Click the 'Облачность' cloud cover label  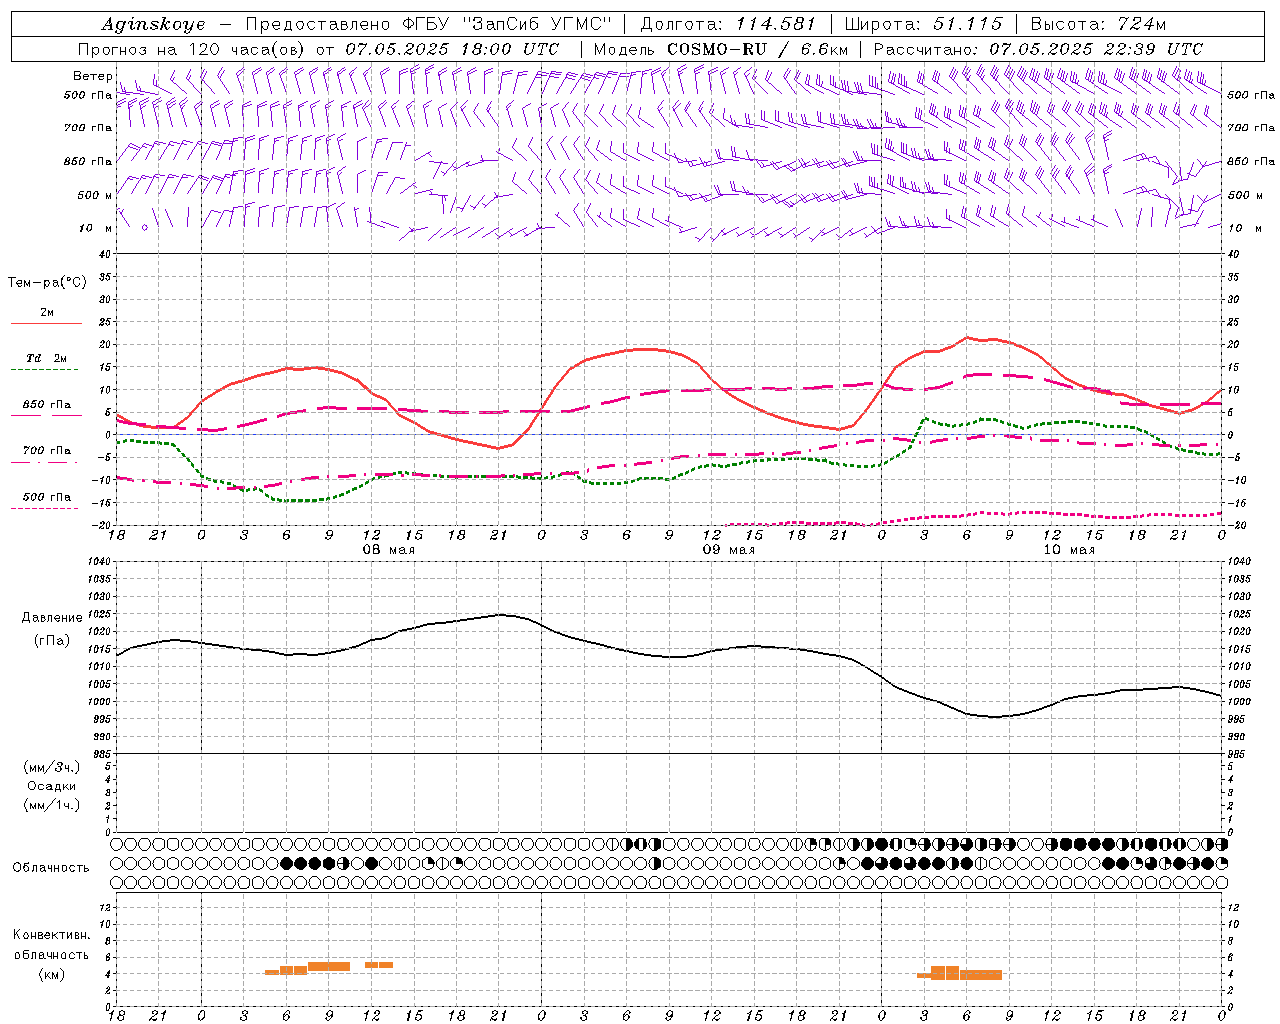point(51,867)
